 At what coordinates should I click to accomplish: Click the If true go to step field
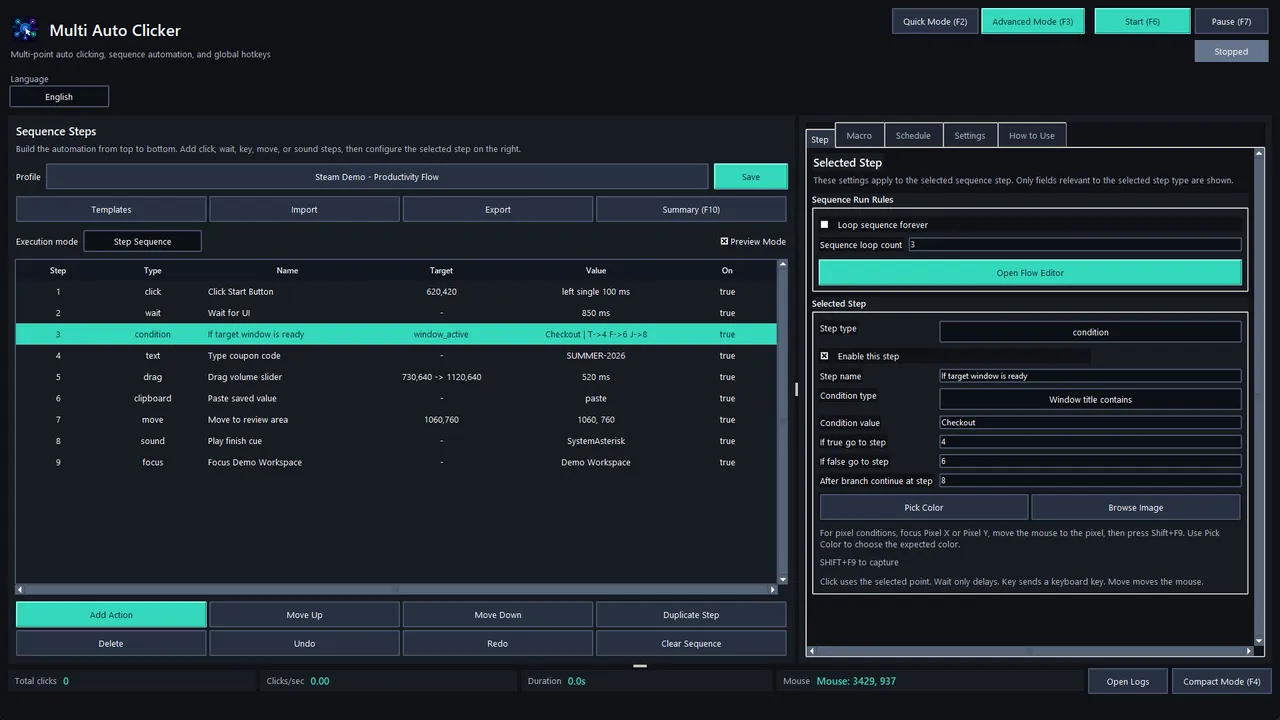pos(1090,442)
